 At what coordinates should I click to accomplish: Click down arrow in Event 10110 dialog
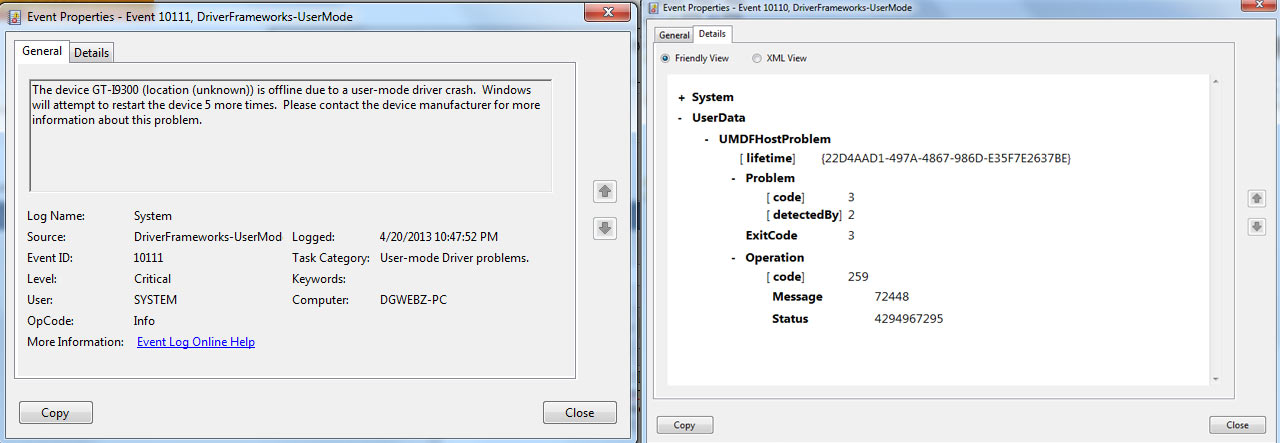1257,227
